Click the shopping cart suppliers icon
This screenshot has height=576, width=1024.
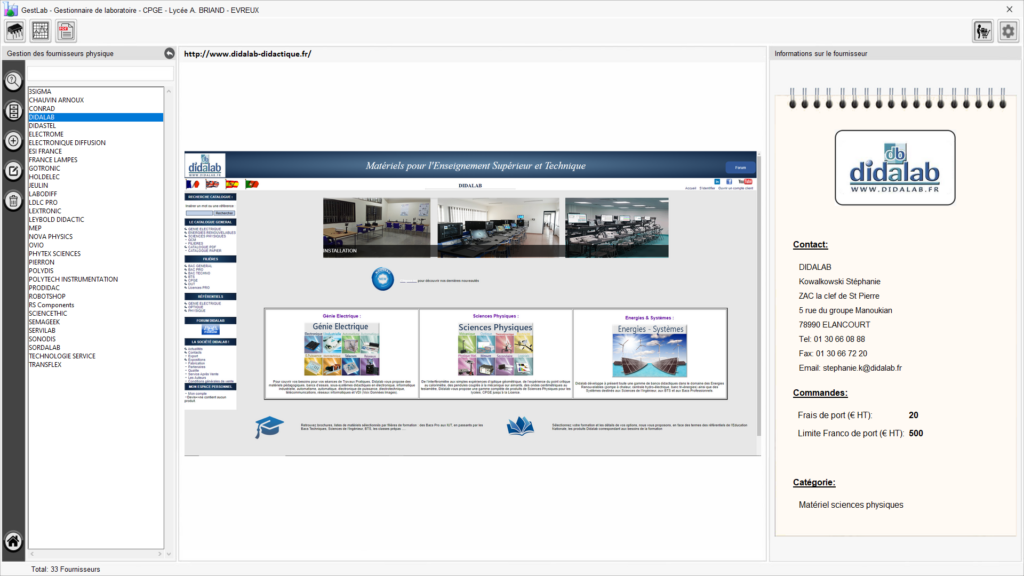(983, 31)
